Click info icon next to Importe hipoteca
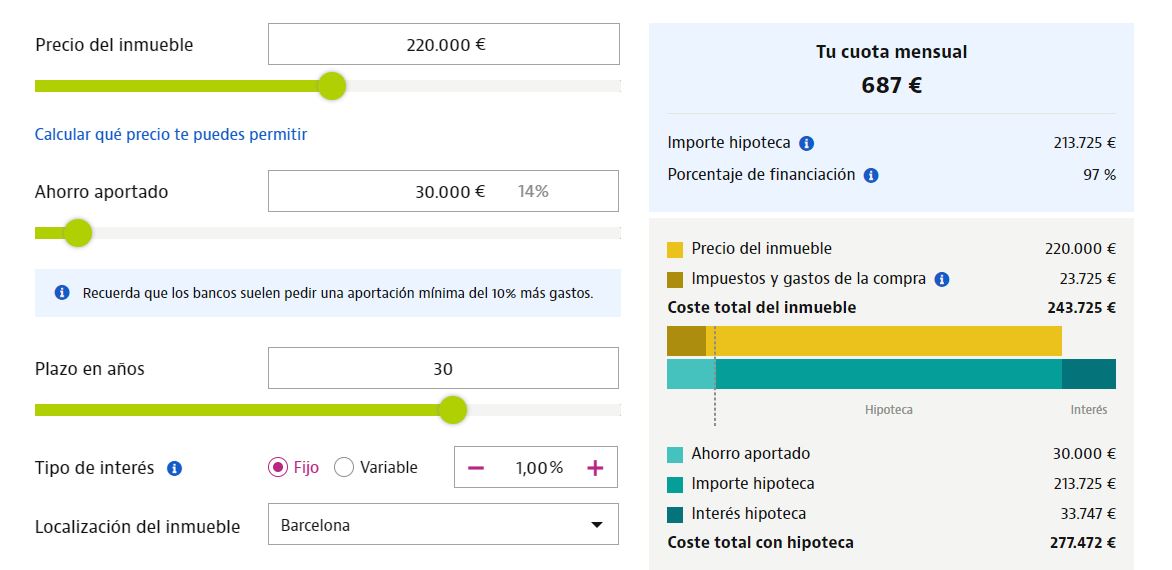 [x=807, y=143]
